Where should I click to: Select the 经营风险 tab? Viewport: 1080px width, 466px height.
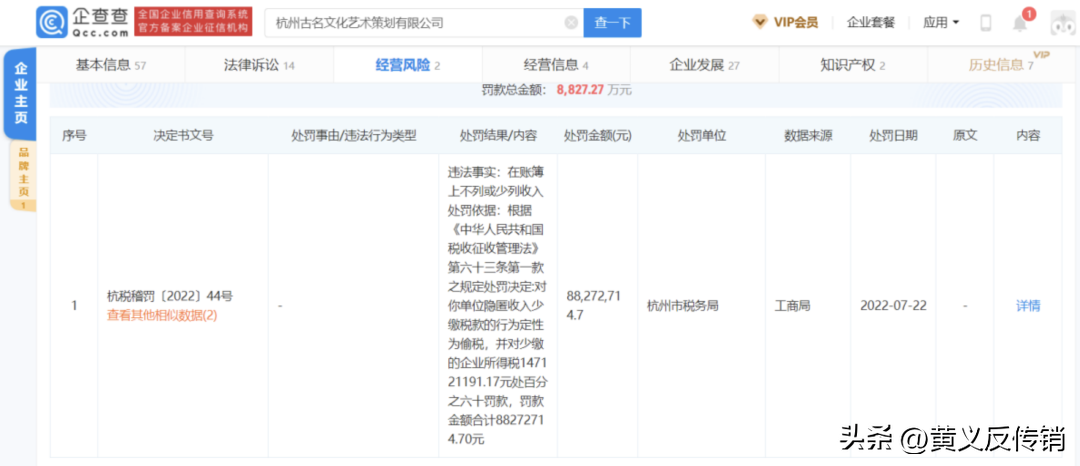407,65
